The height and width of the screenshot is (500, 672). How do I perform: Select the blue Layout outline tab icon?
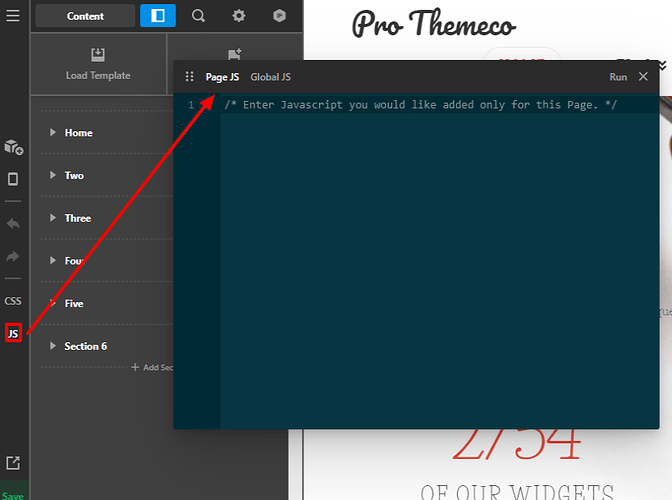click(158, 16)
